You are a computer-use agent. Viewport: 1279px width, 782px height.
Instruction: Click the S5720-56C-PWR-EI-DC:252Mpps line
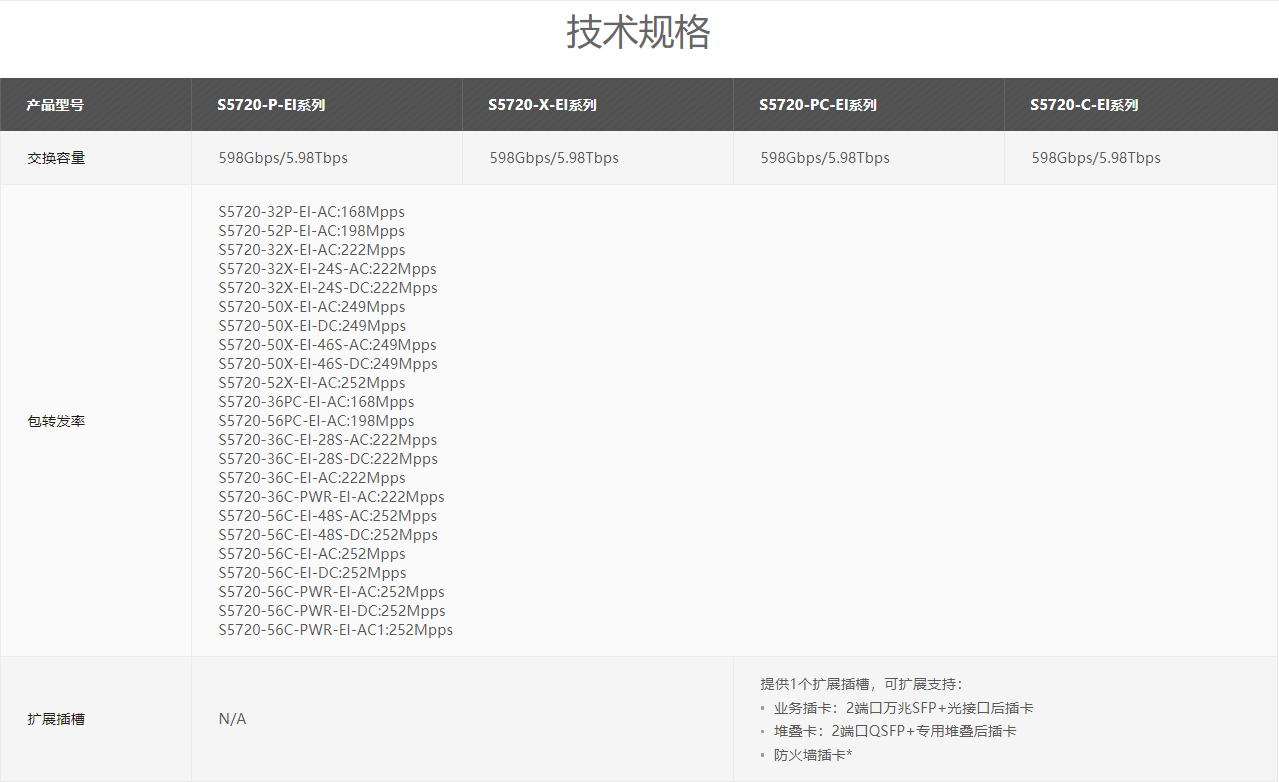tap(332, 611)
